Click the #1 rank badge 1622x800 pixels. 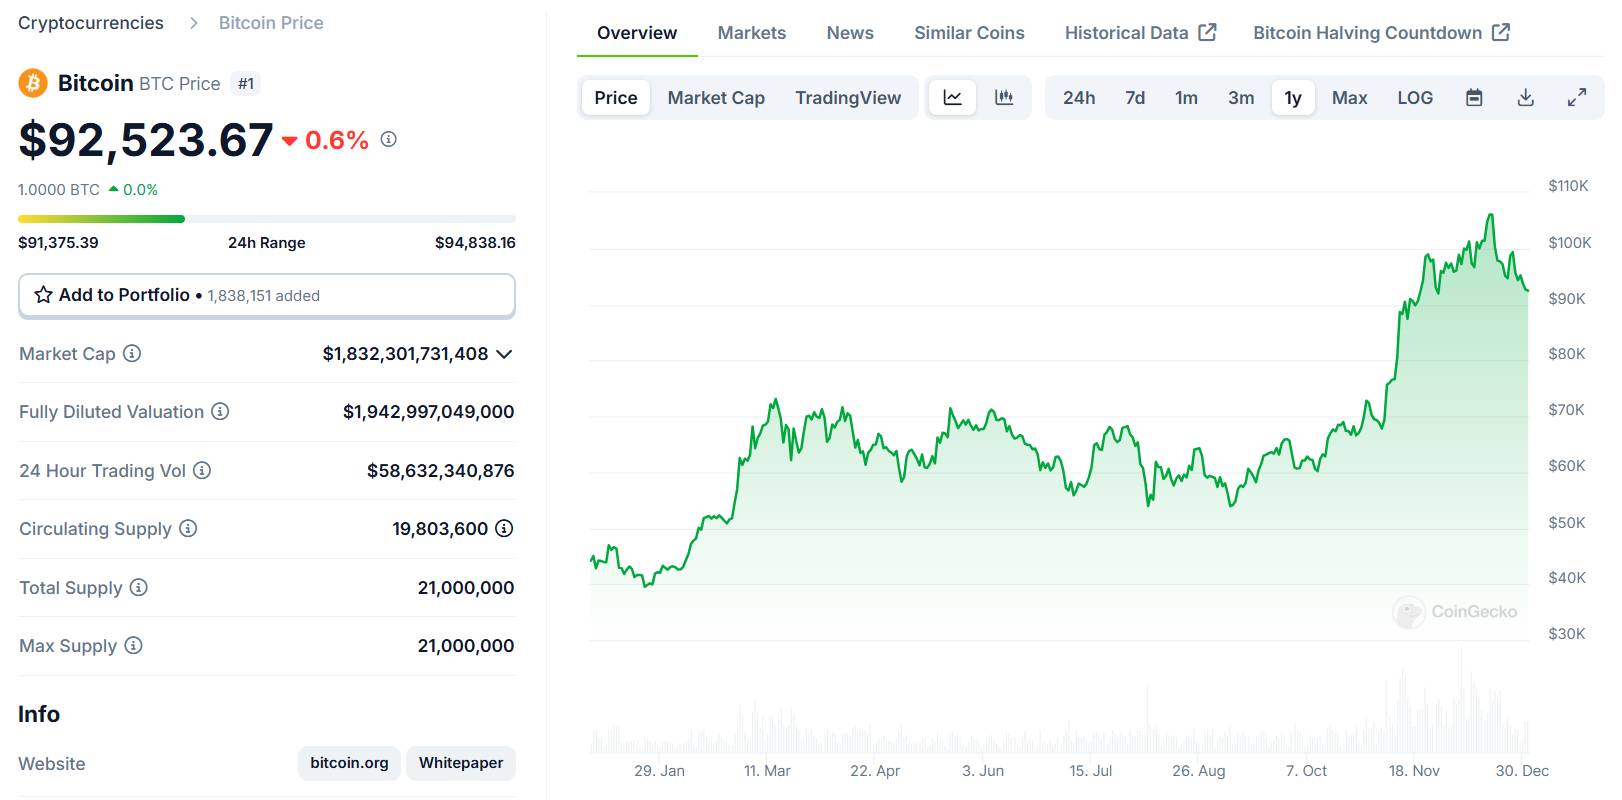[246, 84]
